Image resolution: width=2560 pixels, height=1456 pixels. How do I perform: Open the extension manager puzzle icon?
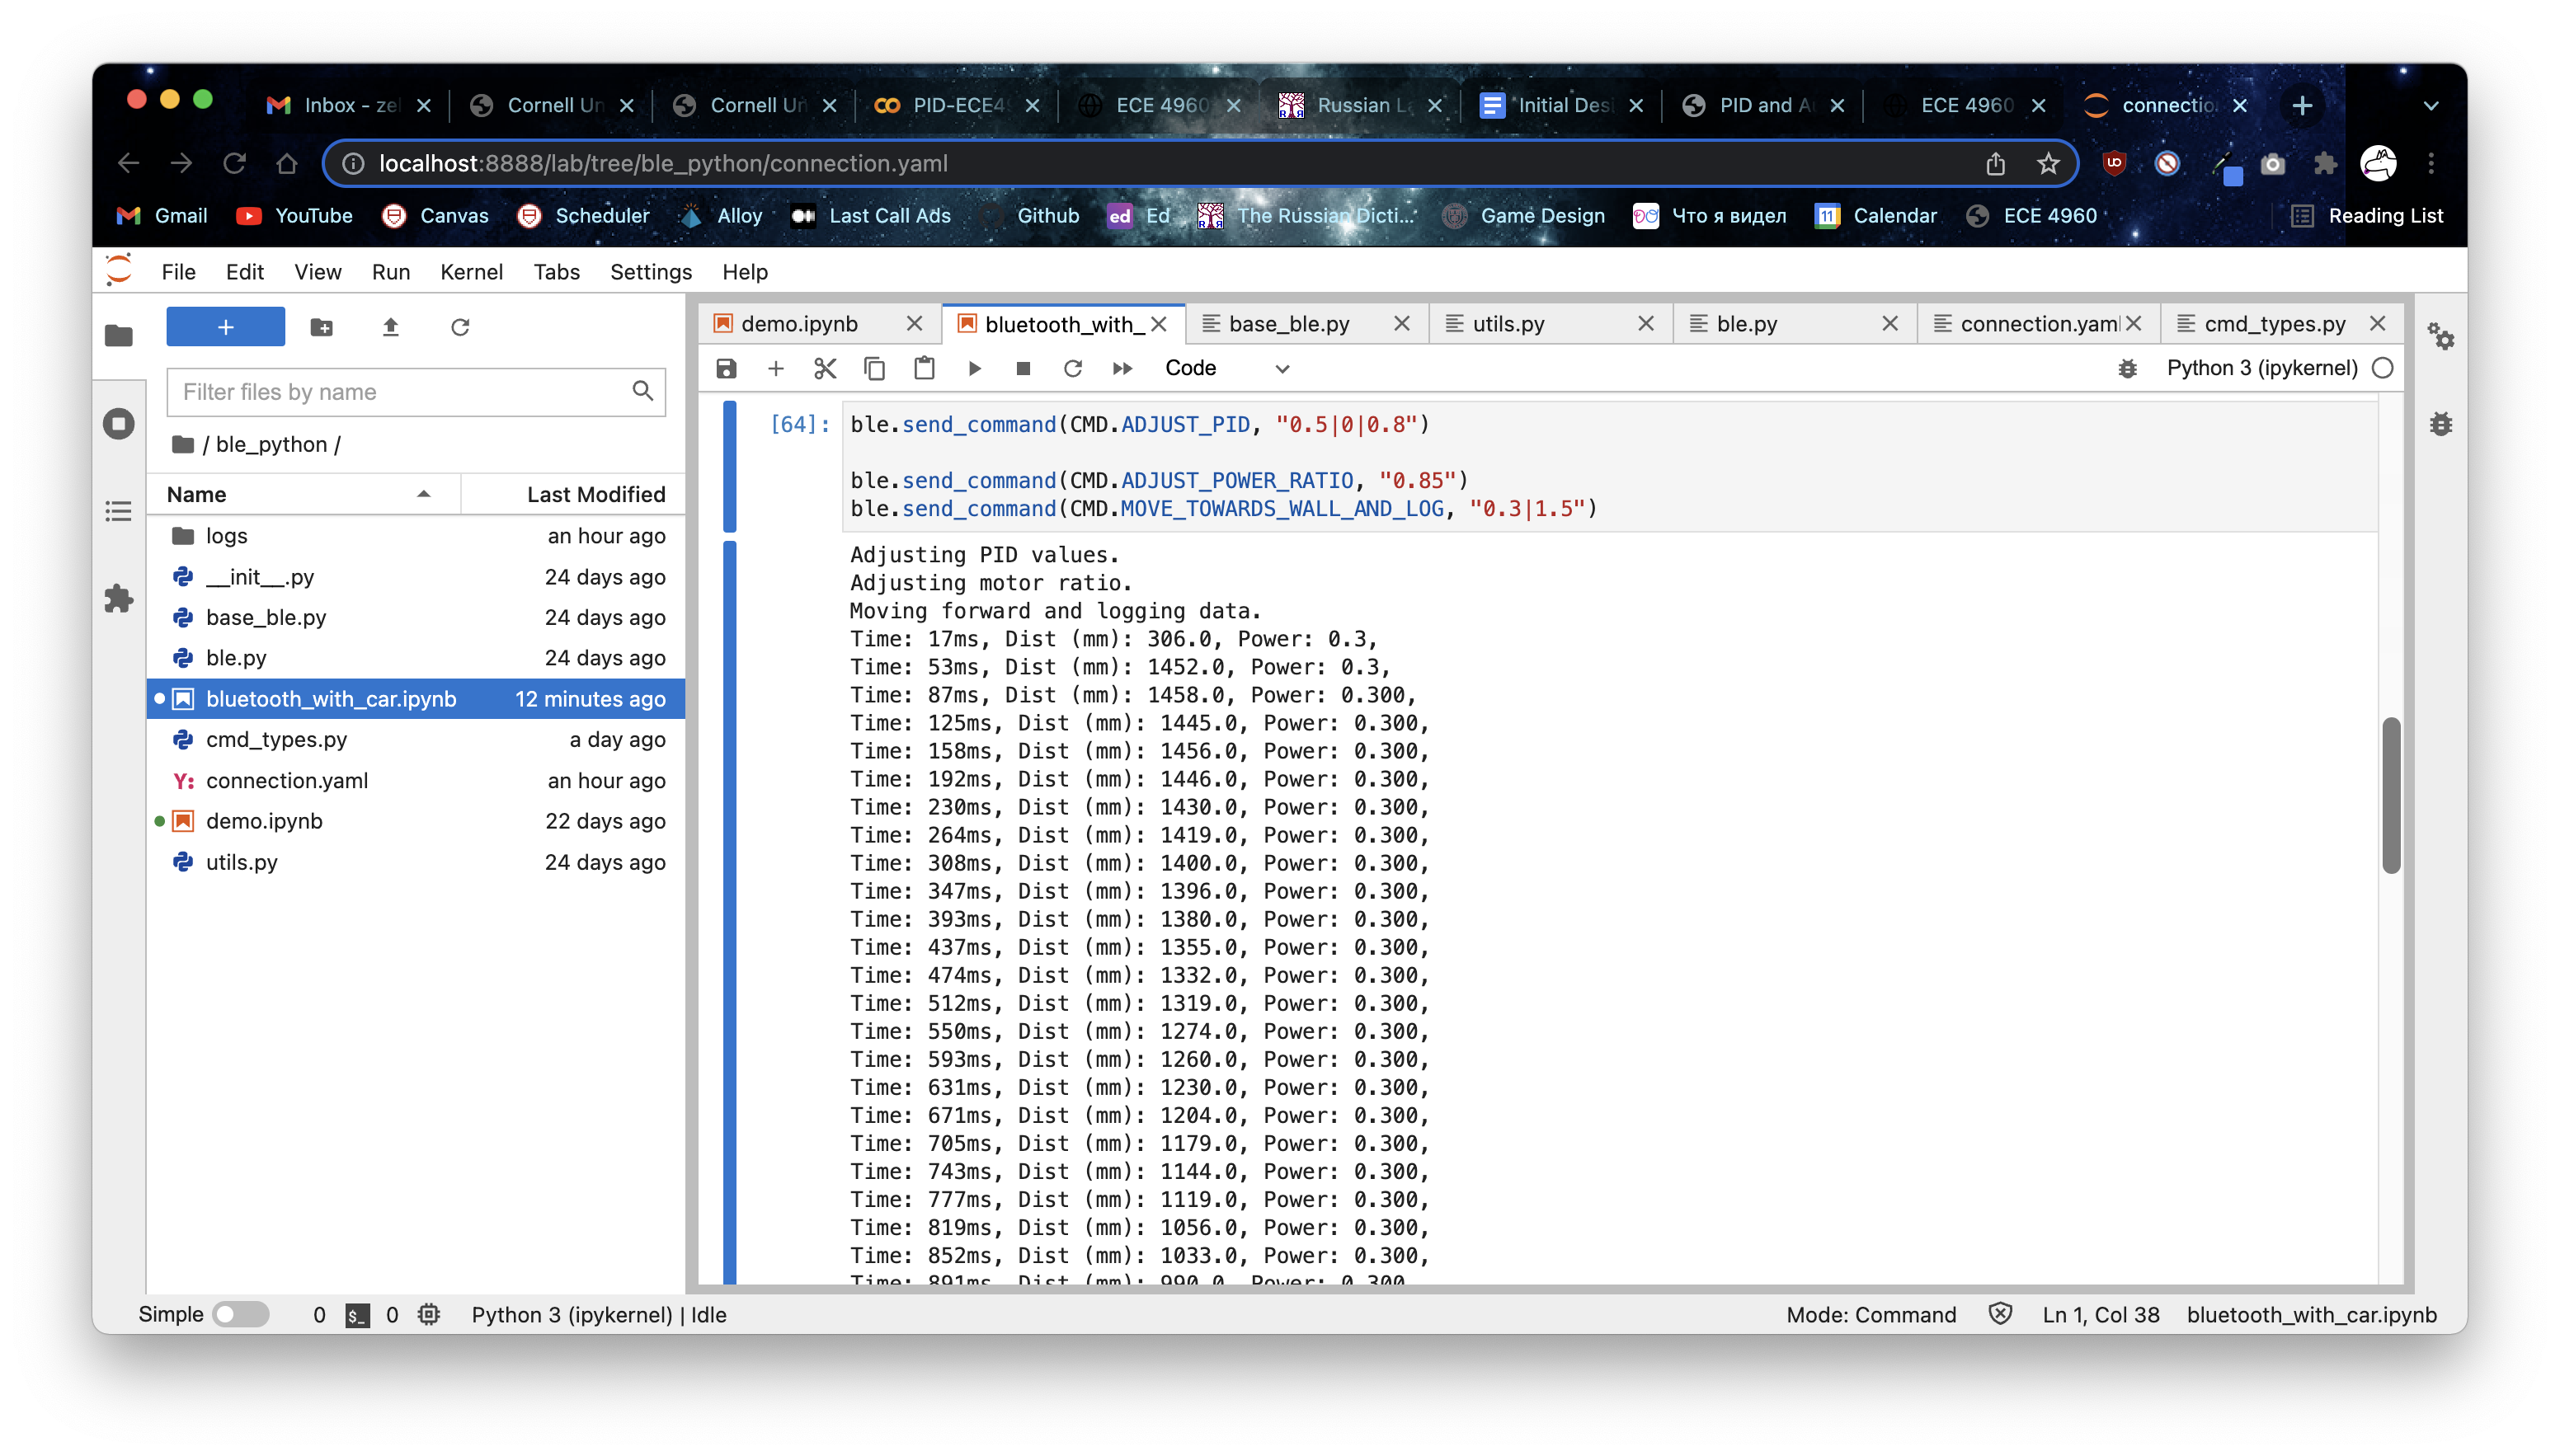[x=118, y=599]
